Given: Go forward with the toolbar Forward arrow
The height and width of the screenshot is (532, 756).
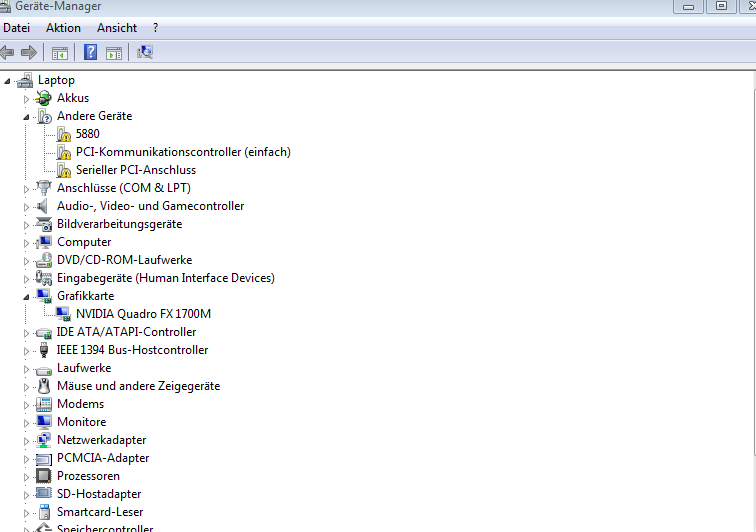Looking at the screenshot, I should 29,52.
